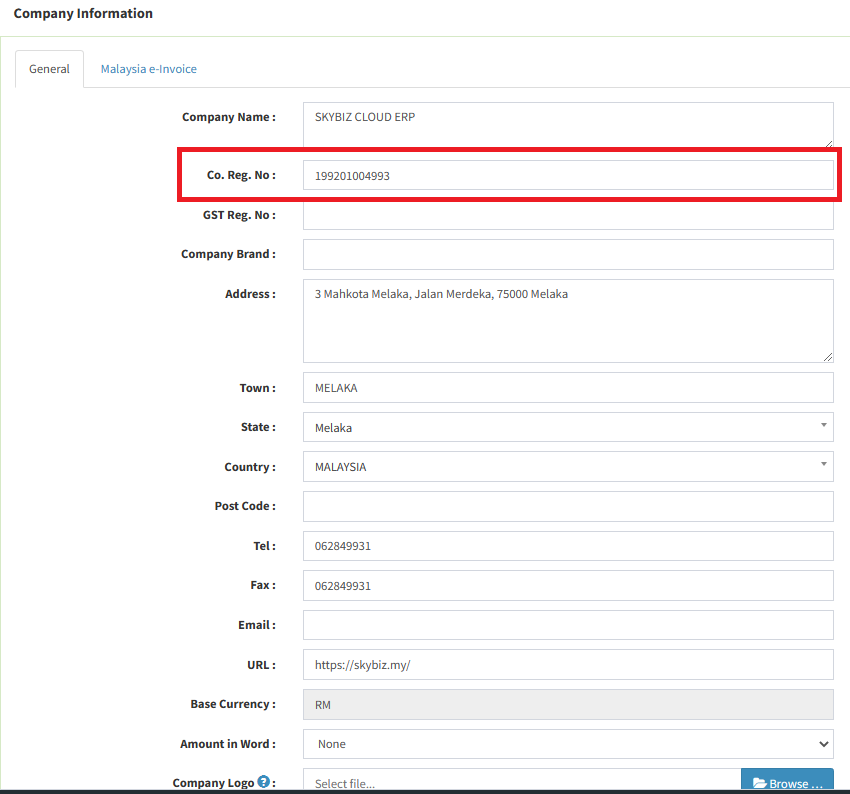Click the Select file input for logo
The image size is (850, 794).
(521, 782)
